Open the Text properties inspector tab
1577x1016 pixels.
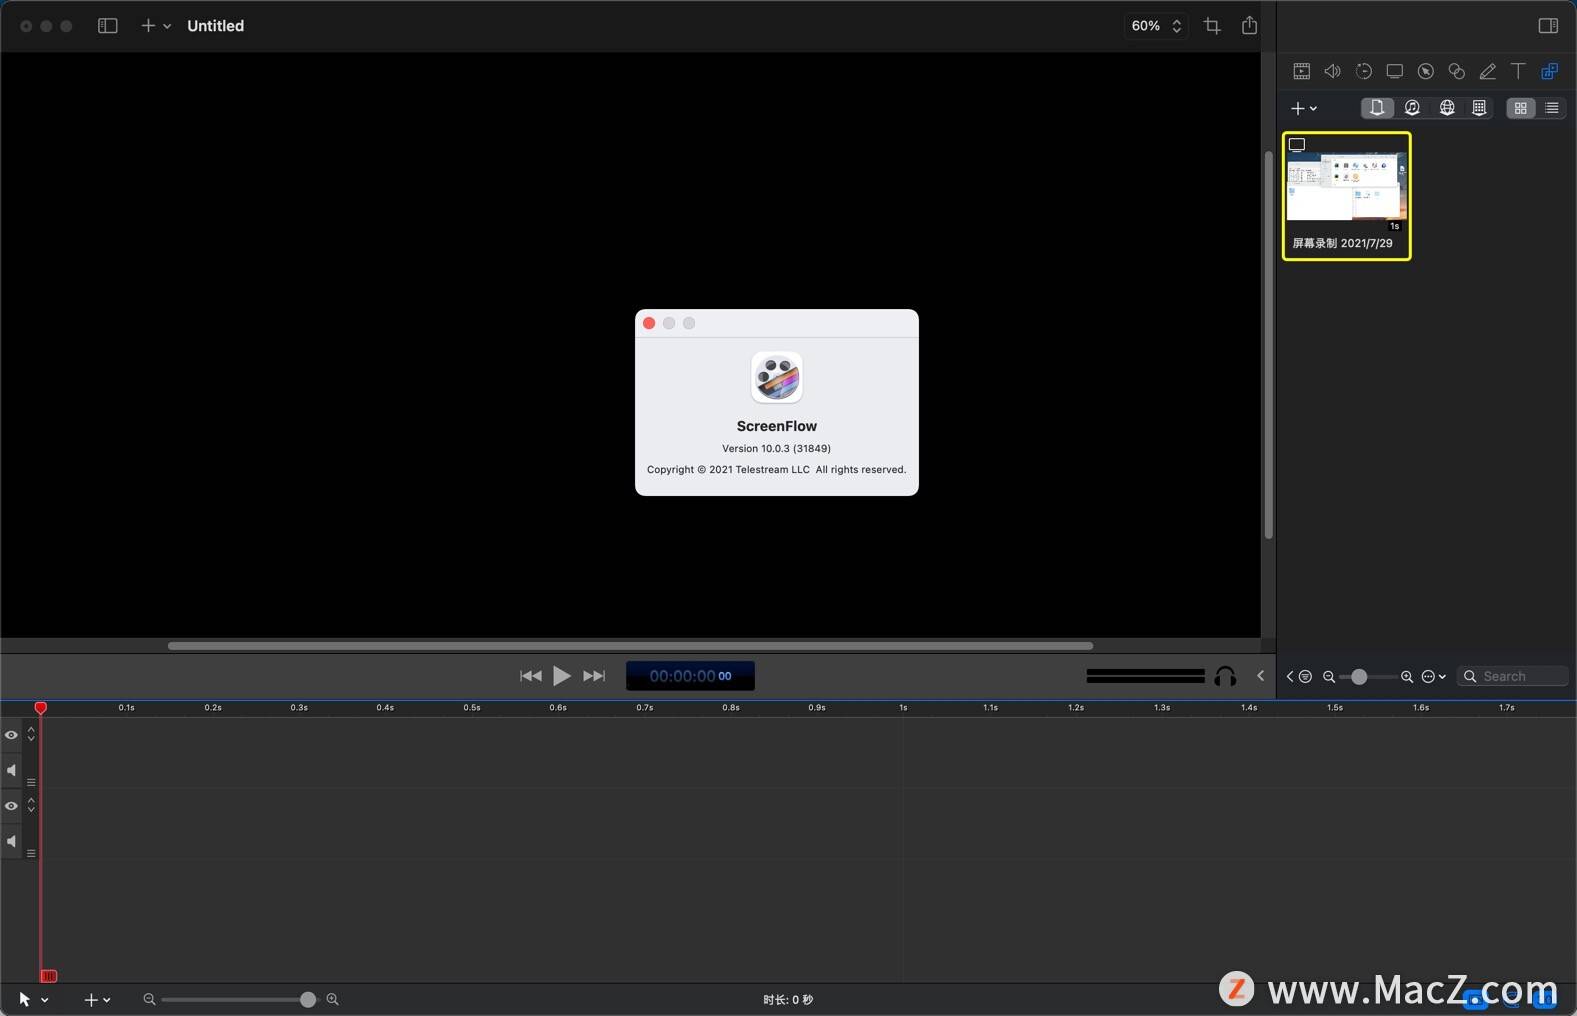click(1518, 71)
